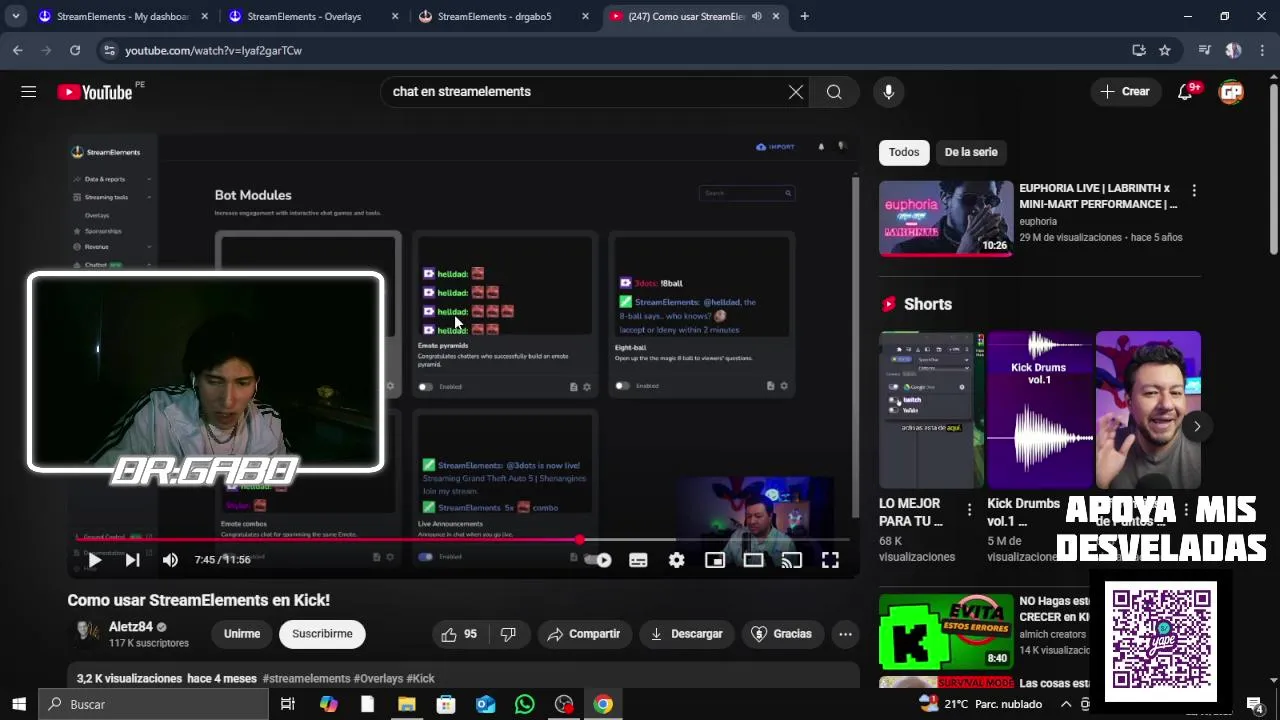
Task: Open the YouTube guide hamburger menu
Action: (x=28, y=92)
